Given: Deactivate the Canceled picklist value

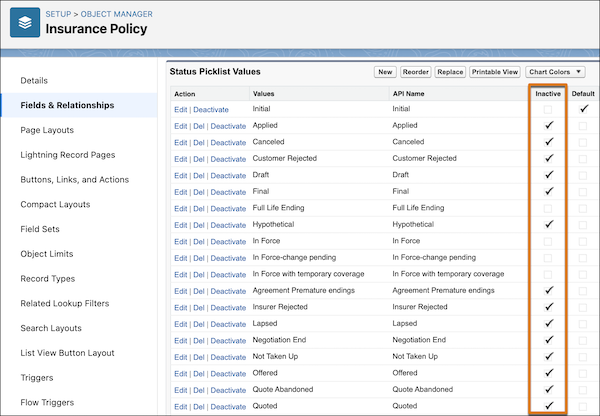Looking at the screenshot, I should tap(228, 142).
